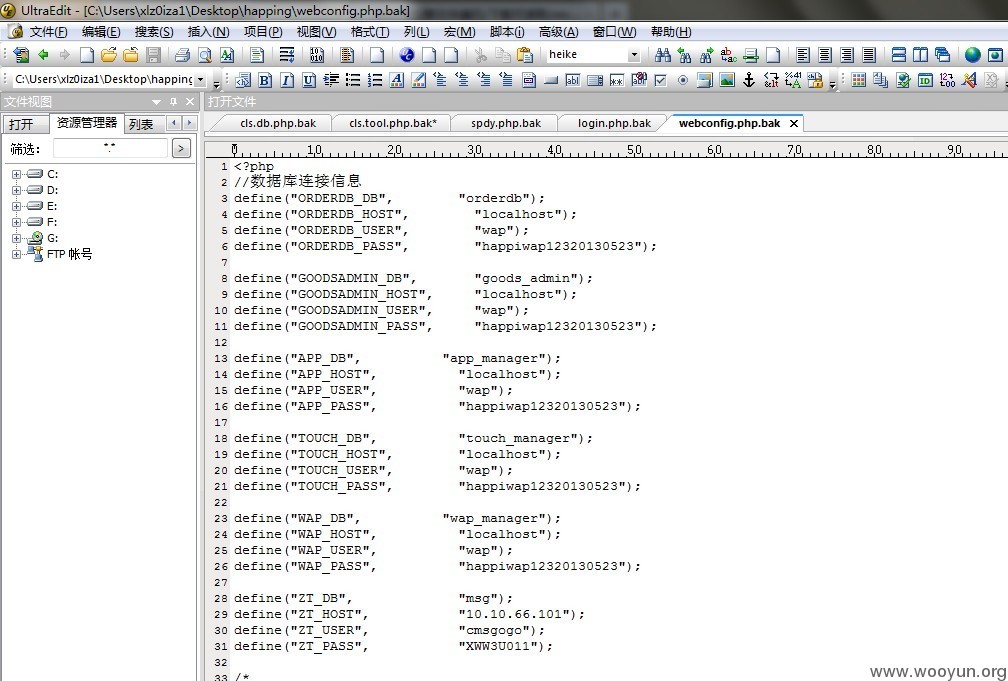Click the Center alignment icon
Viewport: 1008px width, 681px height.
(x=825, y=55)
